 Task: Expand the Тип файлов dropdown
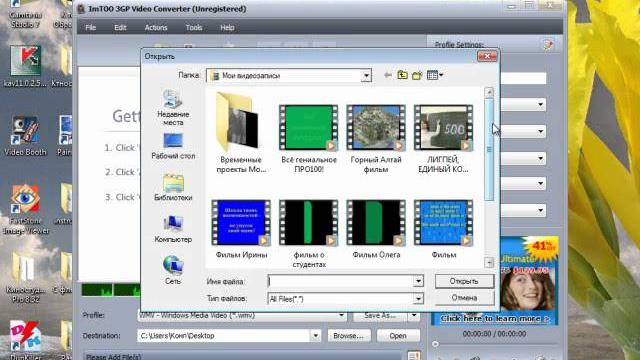(418, 299)
